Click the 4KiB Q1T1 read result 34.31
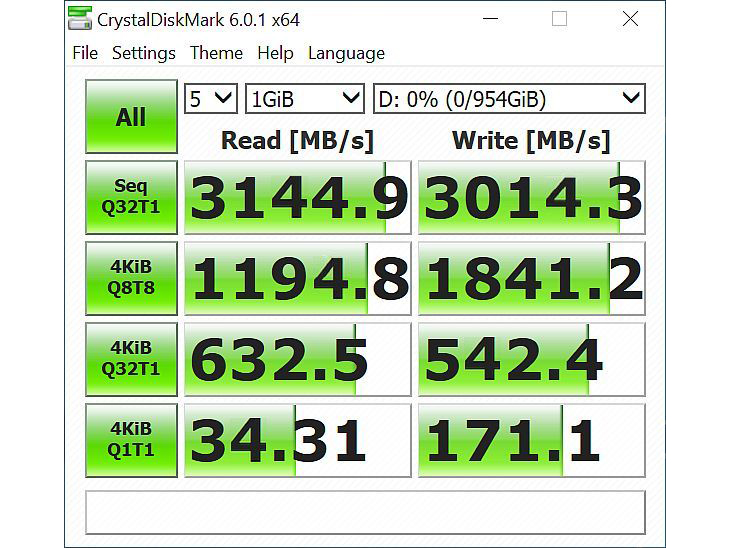This screenshot has height=548, width=730. 298,440
